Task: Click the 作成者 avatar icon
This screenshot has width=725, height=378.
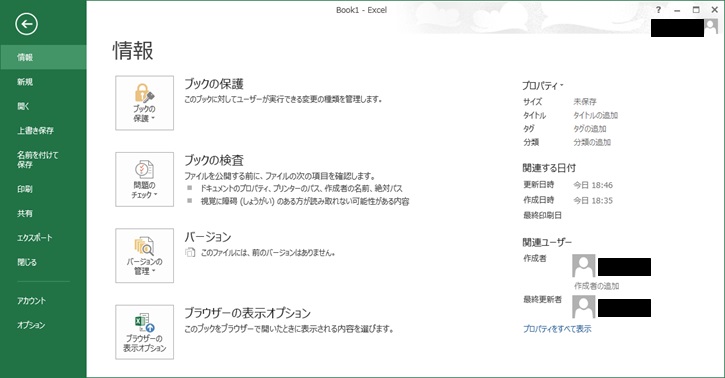Action: click(x=584, y=265)
